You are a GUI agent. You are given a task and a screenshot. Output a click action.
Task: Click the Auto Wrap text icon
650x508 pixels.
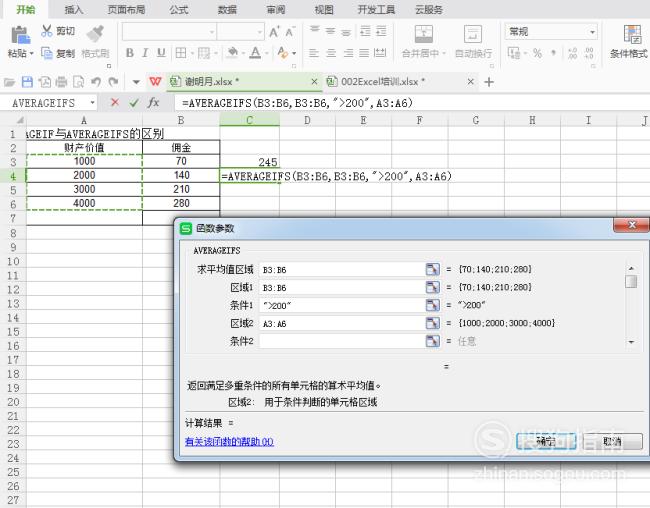point(473,34)
